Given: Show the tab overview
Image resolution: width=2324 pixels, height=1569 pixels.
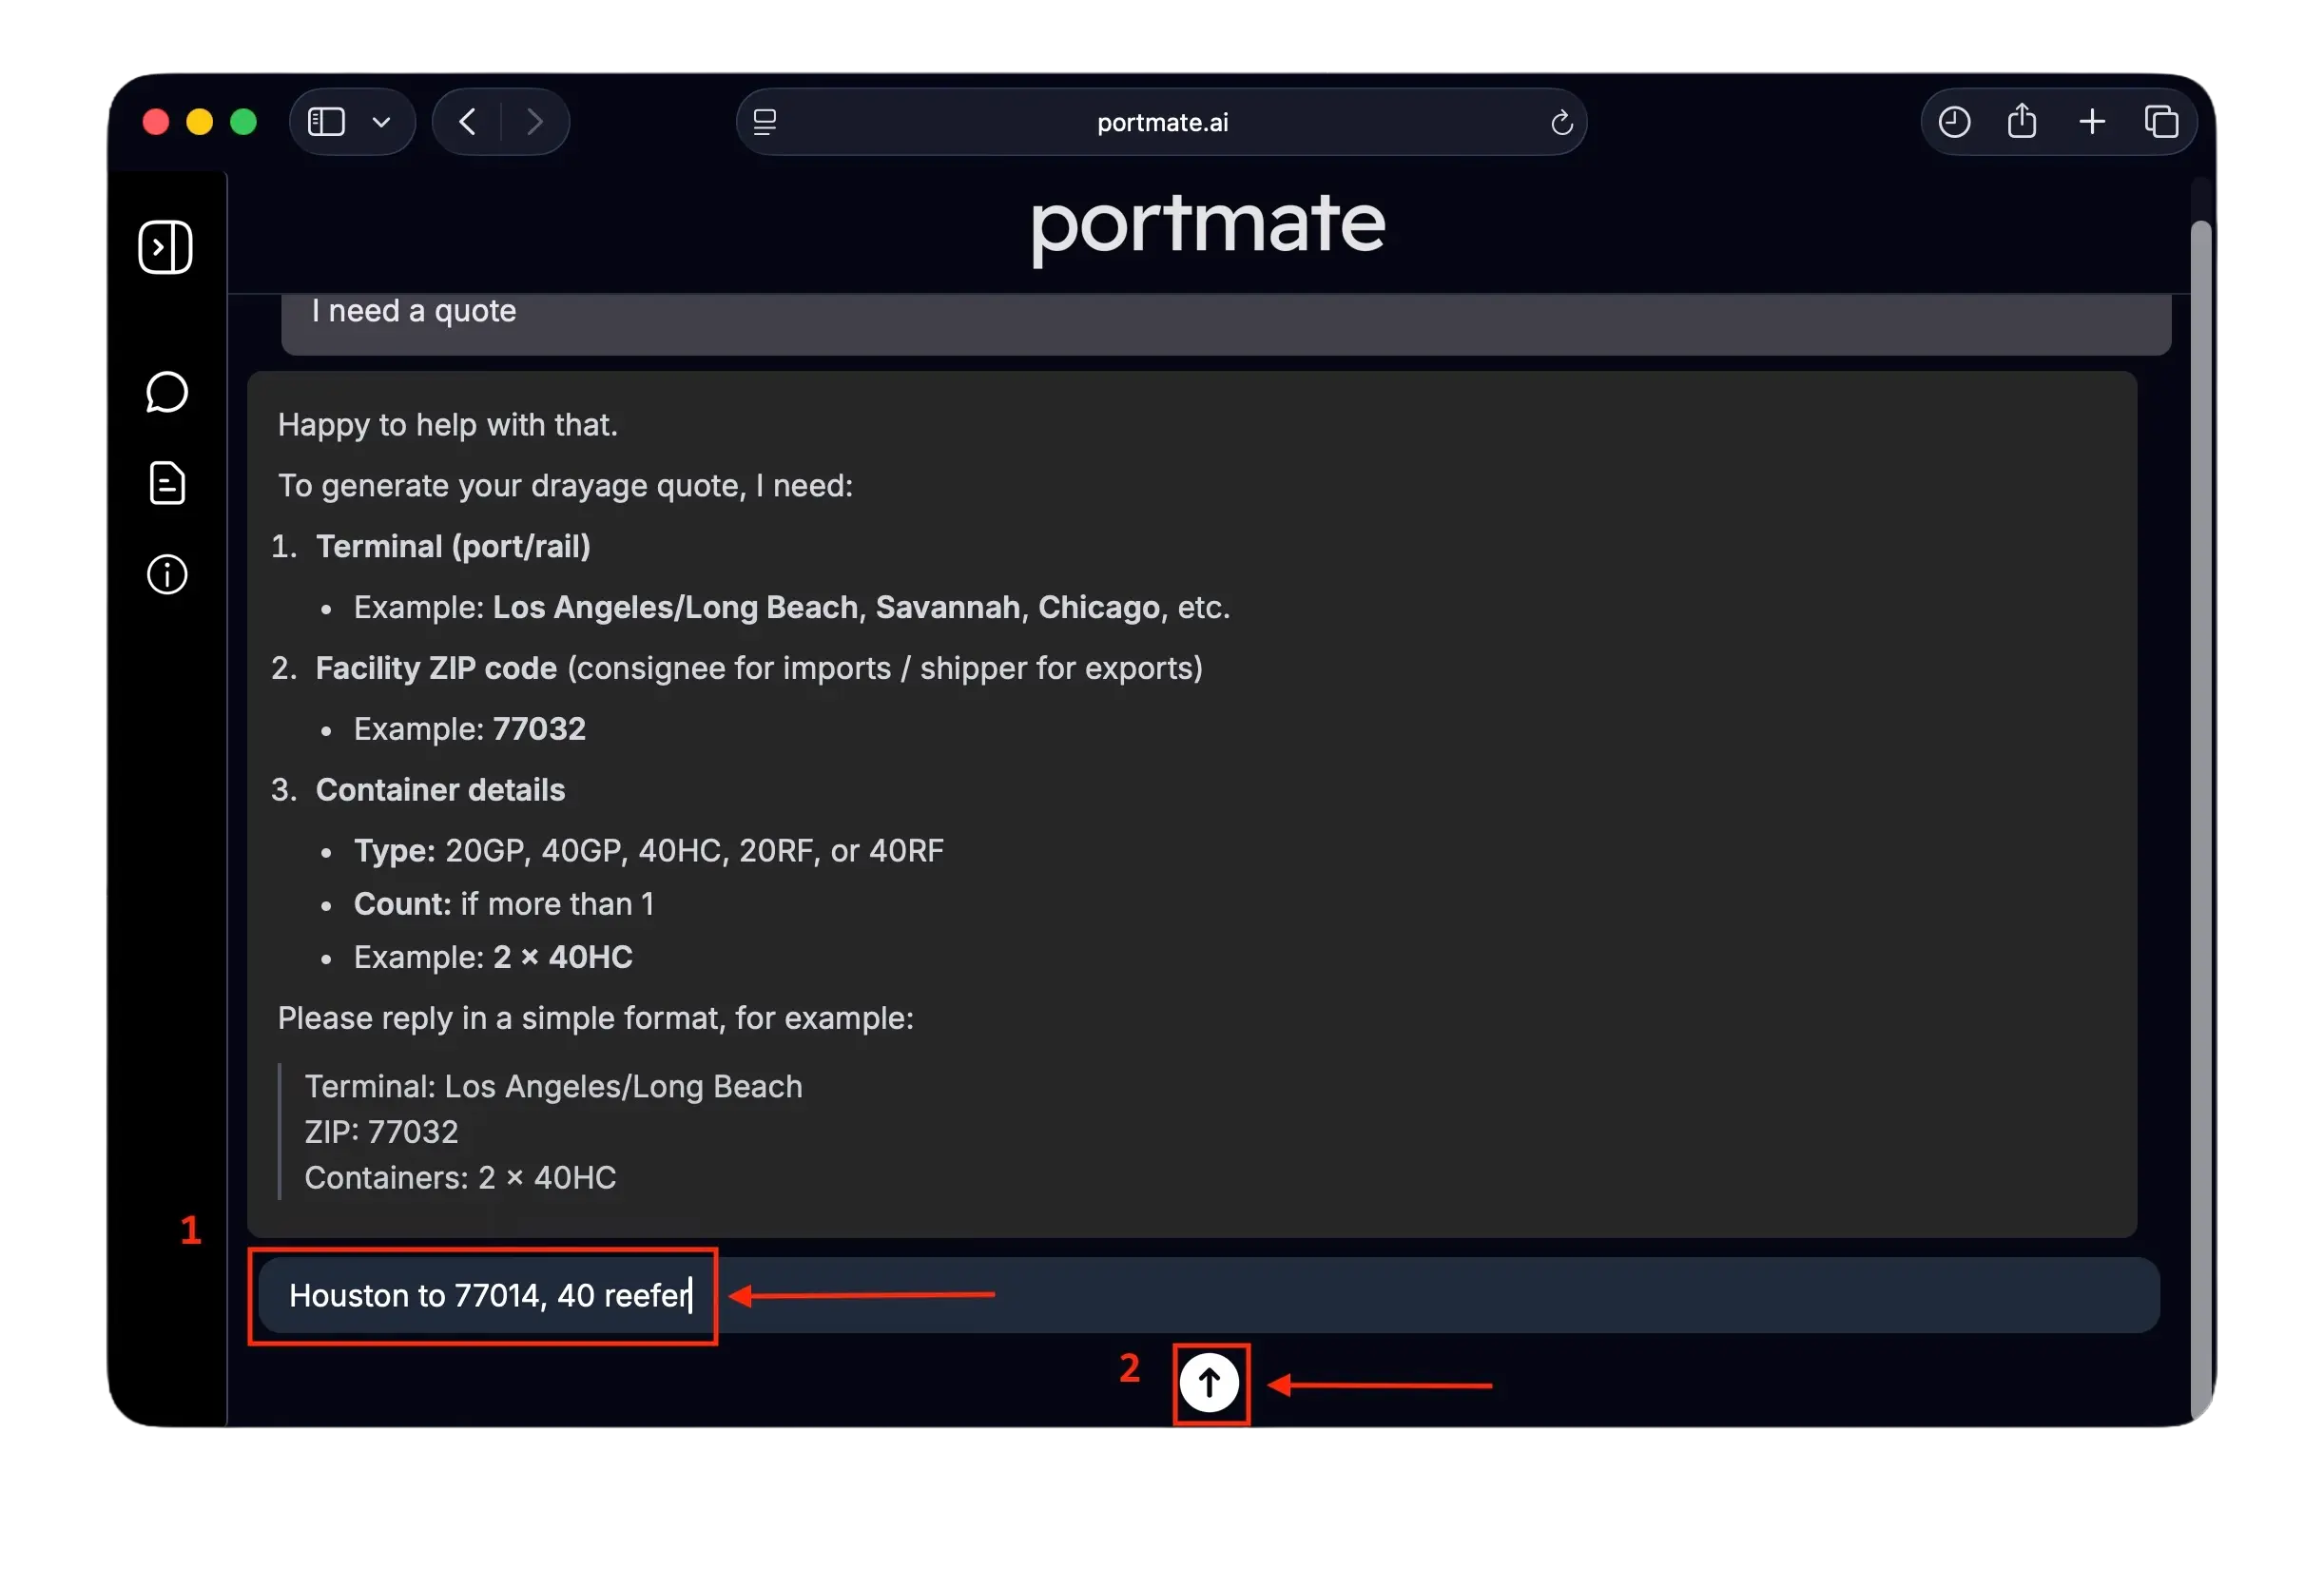Looking at the screenshot, I should (x=2161, y=122).
